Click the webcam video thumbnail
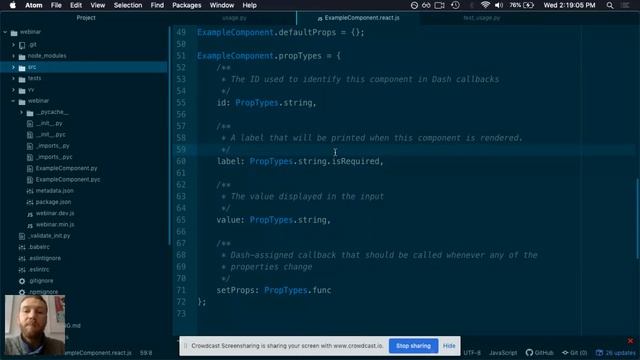 [x=35, y=325]
